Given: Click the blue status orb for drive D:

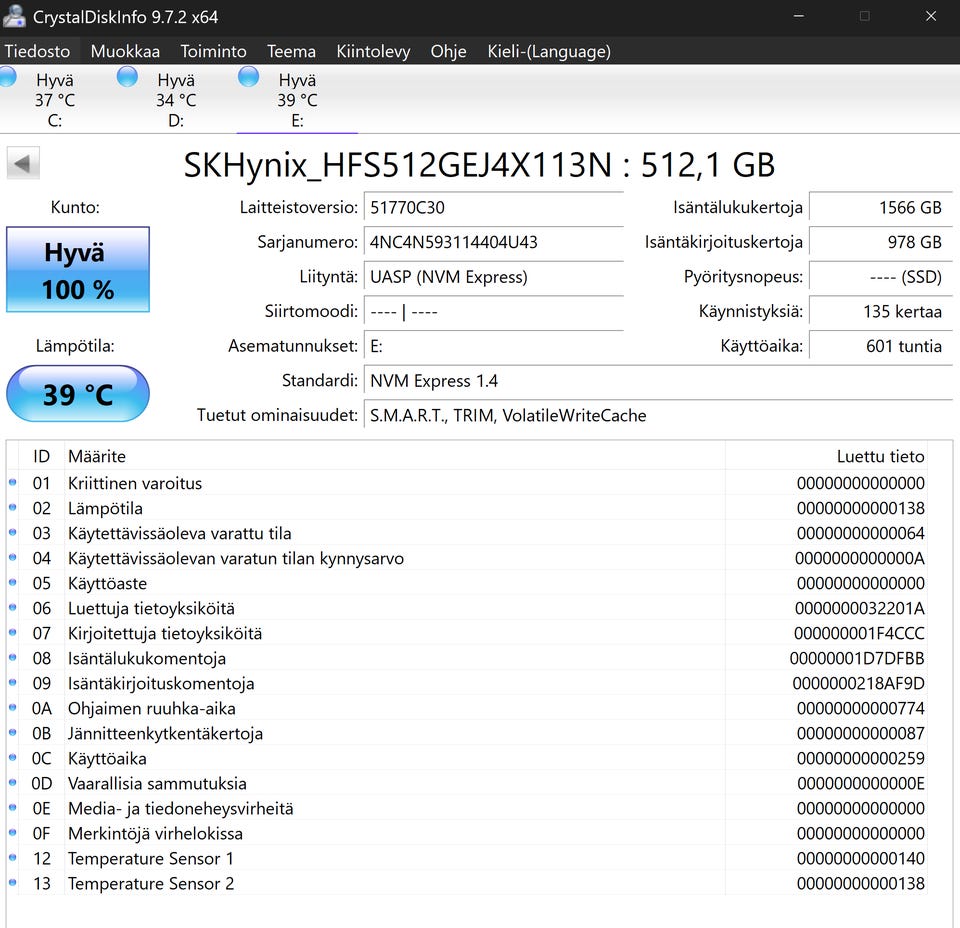Looking at the screenshot, I should (127, 77).
